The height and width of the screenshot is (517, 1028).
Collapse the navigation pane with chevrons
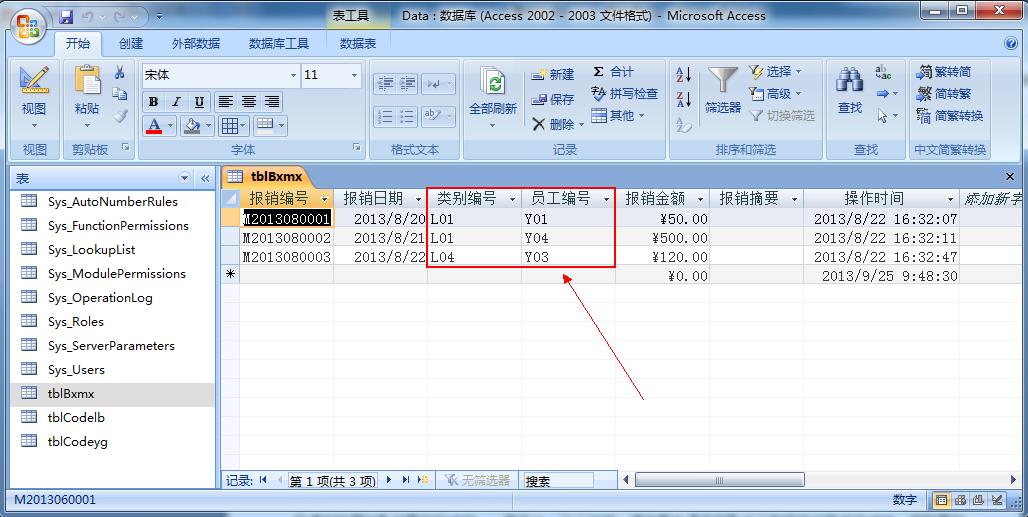click(205, 178)
